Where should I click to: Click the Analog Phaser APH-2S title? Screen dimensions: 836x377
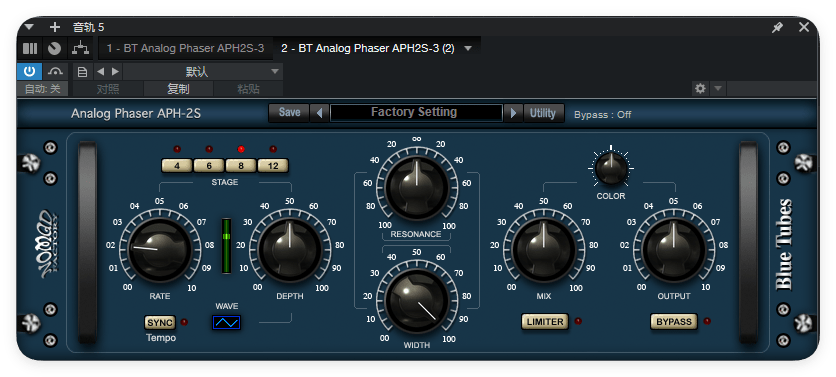tap(136, 114)
